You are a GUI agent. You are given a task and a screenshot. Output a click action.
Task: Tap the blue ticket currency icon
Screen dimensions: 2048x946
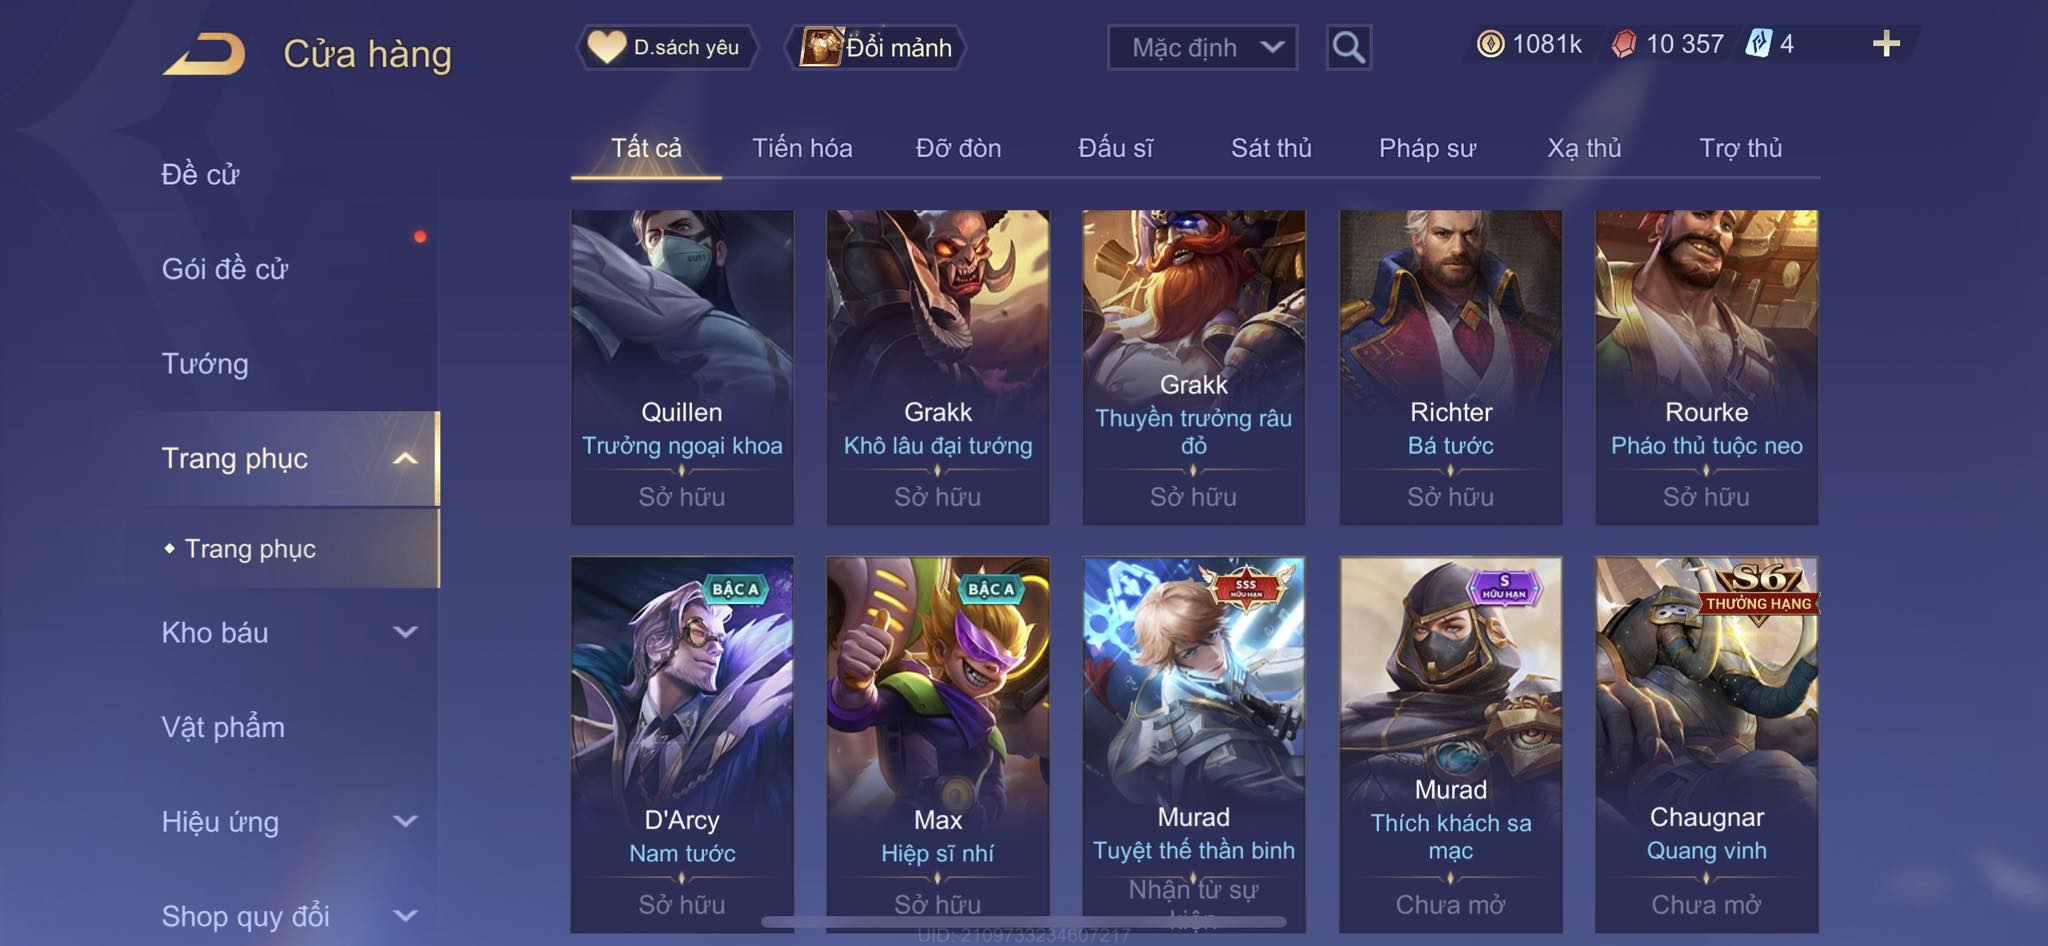(1759, 44)
